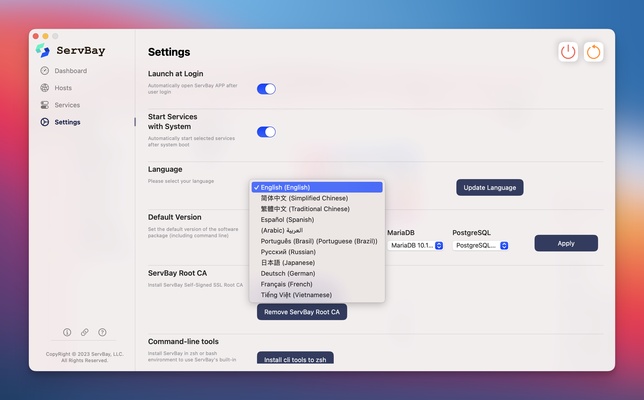Viewport: 644px width, 400px height.
Task: Click the Settings sidebar icon
Action: 45,122
